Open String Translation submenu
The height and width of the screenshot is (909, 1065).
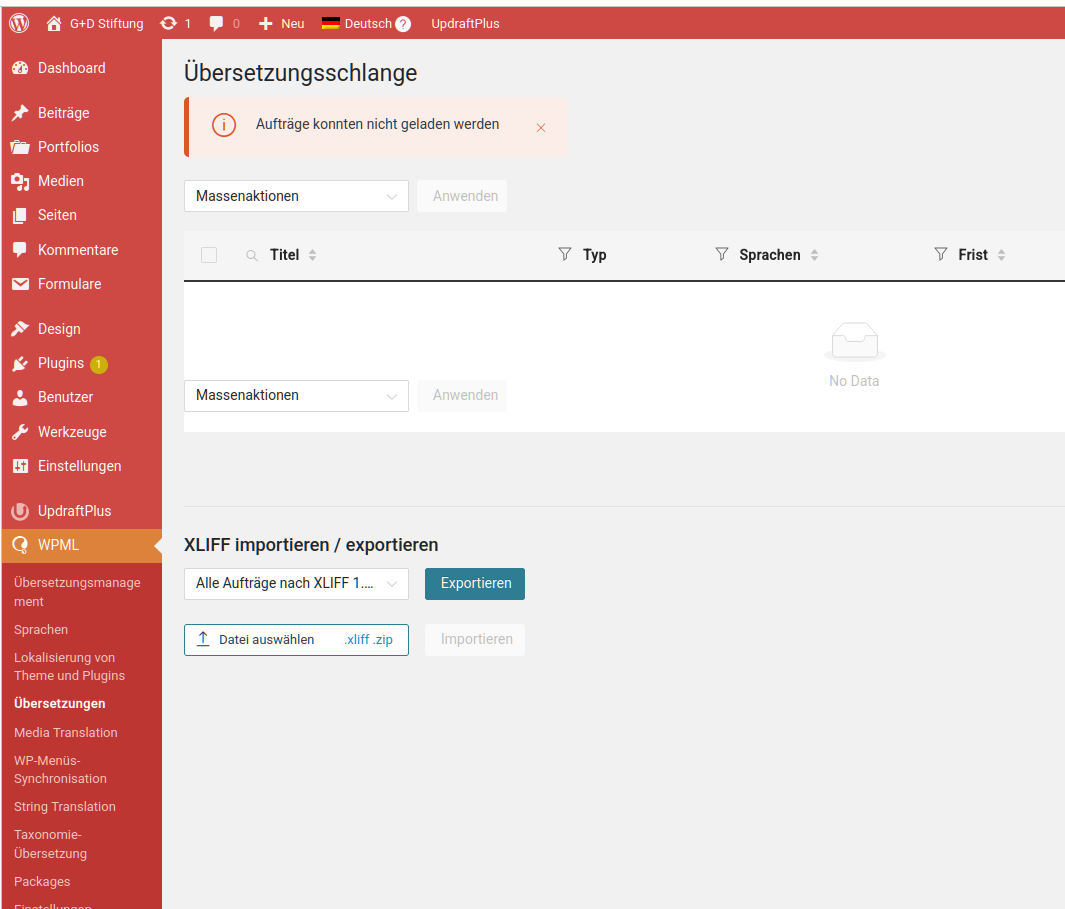click(x=65, y=806)
